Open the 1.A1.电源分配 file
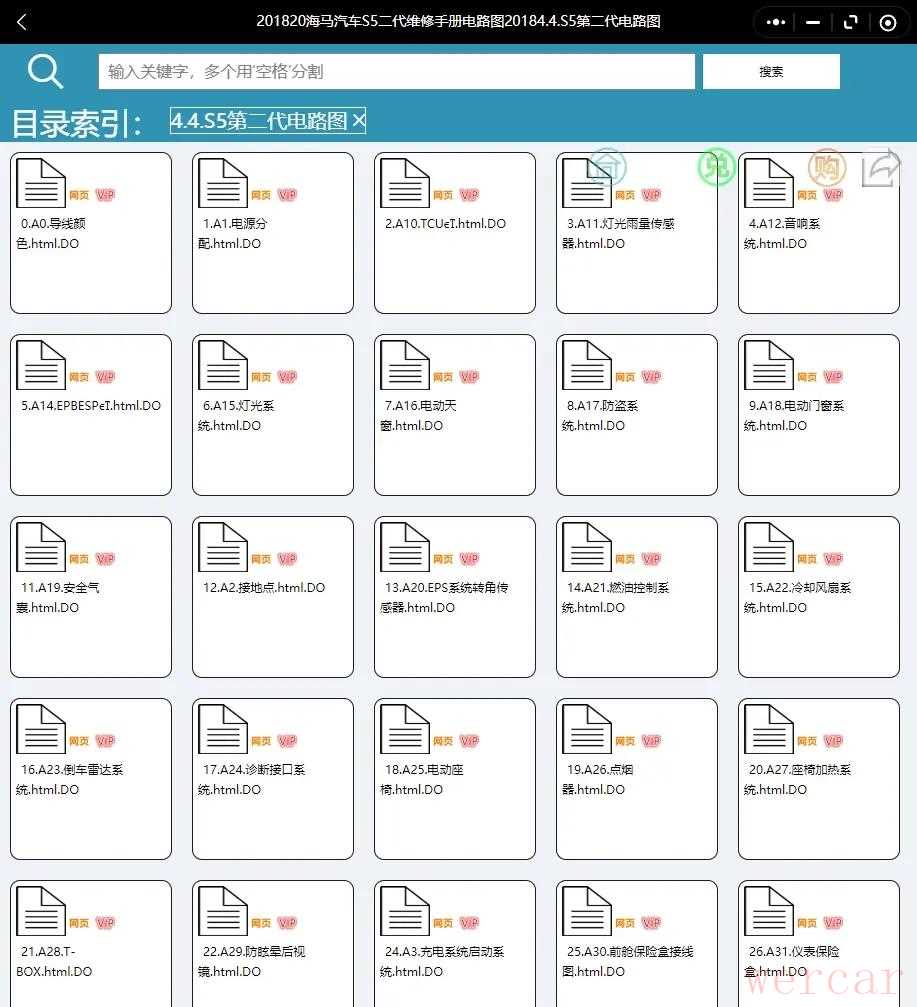Image resolution: width=917 pixels, height=1007 pixels. click(x=273, y=233)
